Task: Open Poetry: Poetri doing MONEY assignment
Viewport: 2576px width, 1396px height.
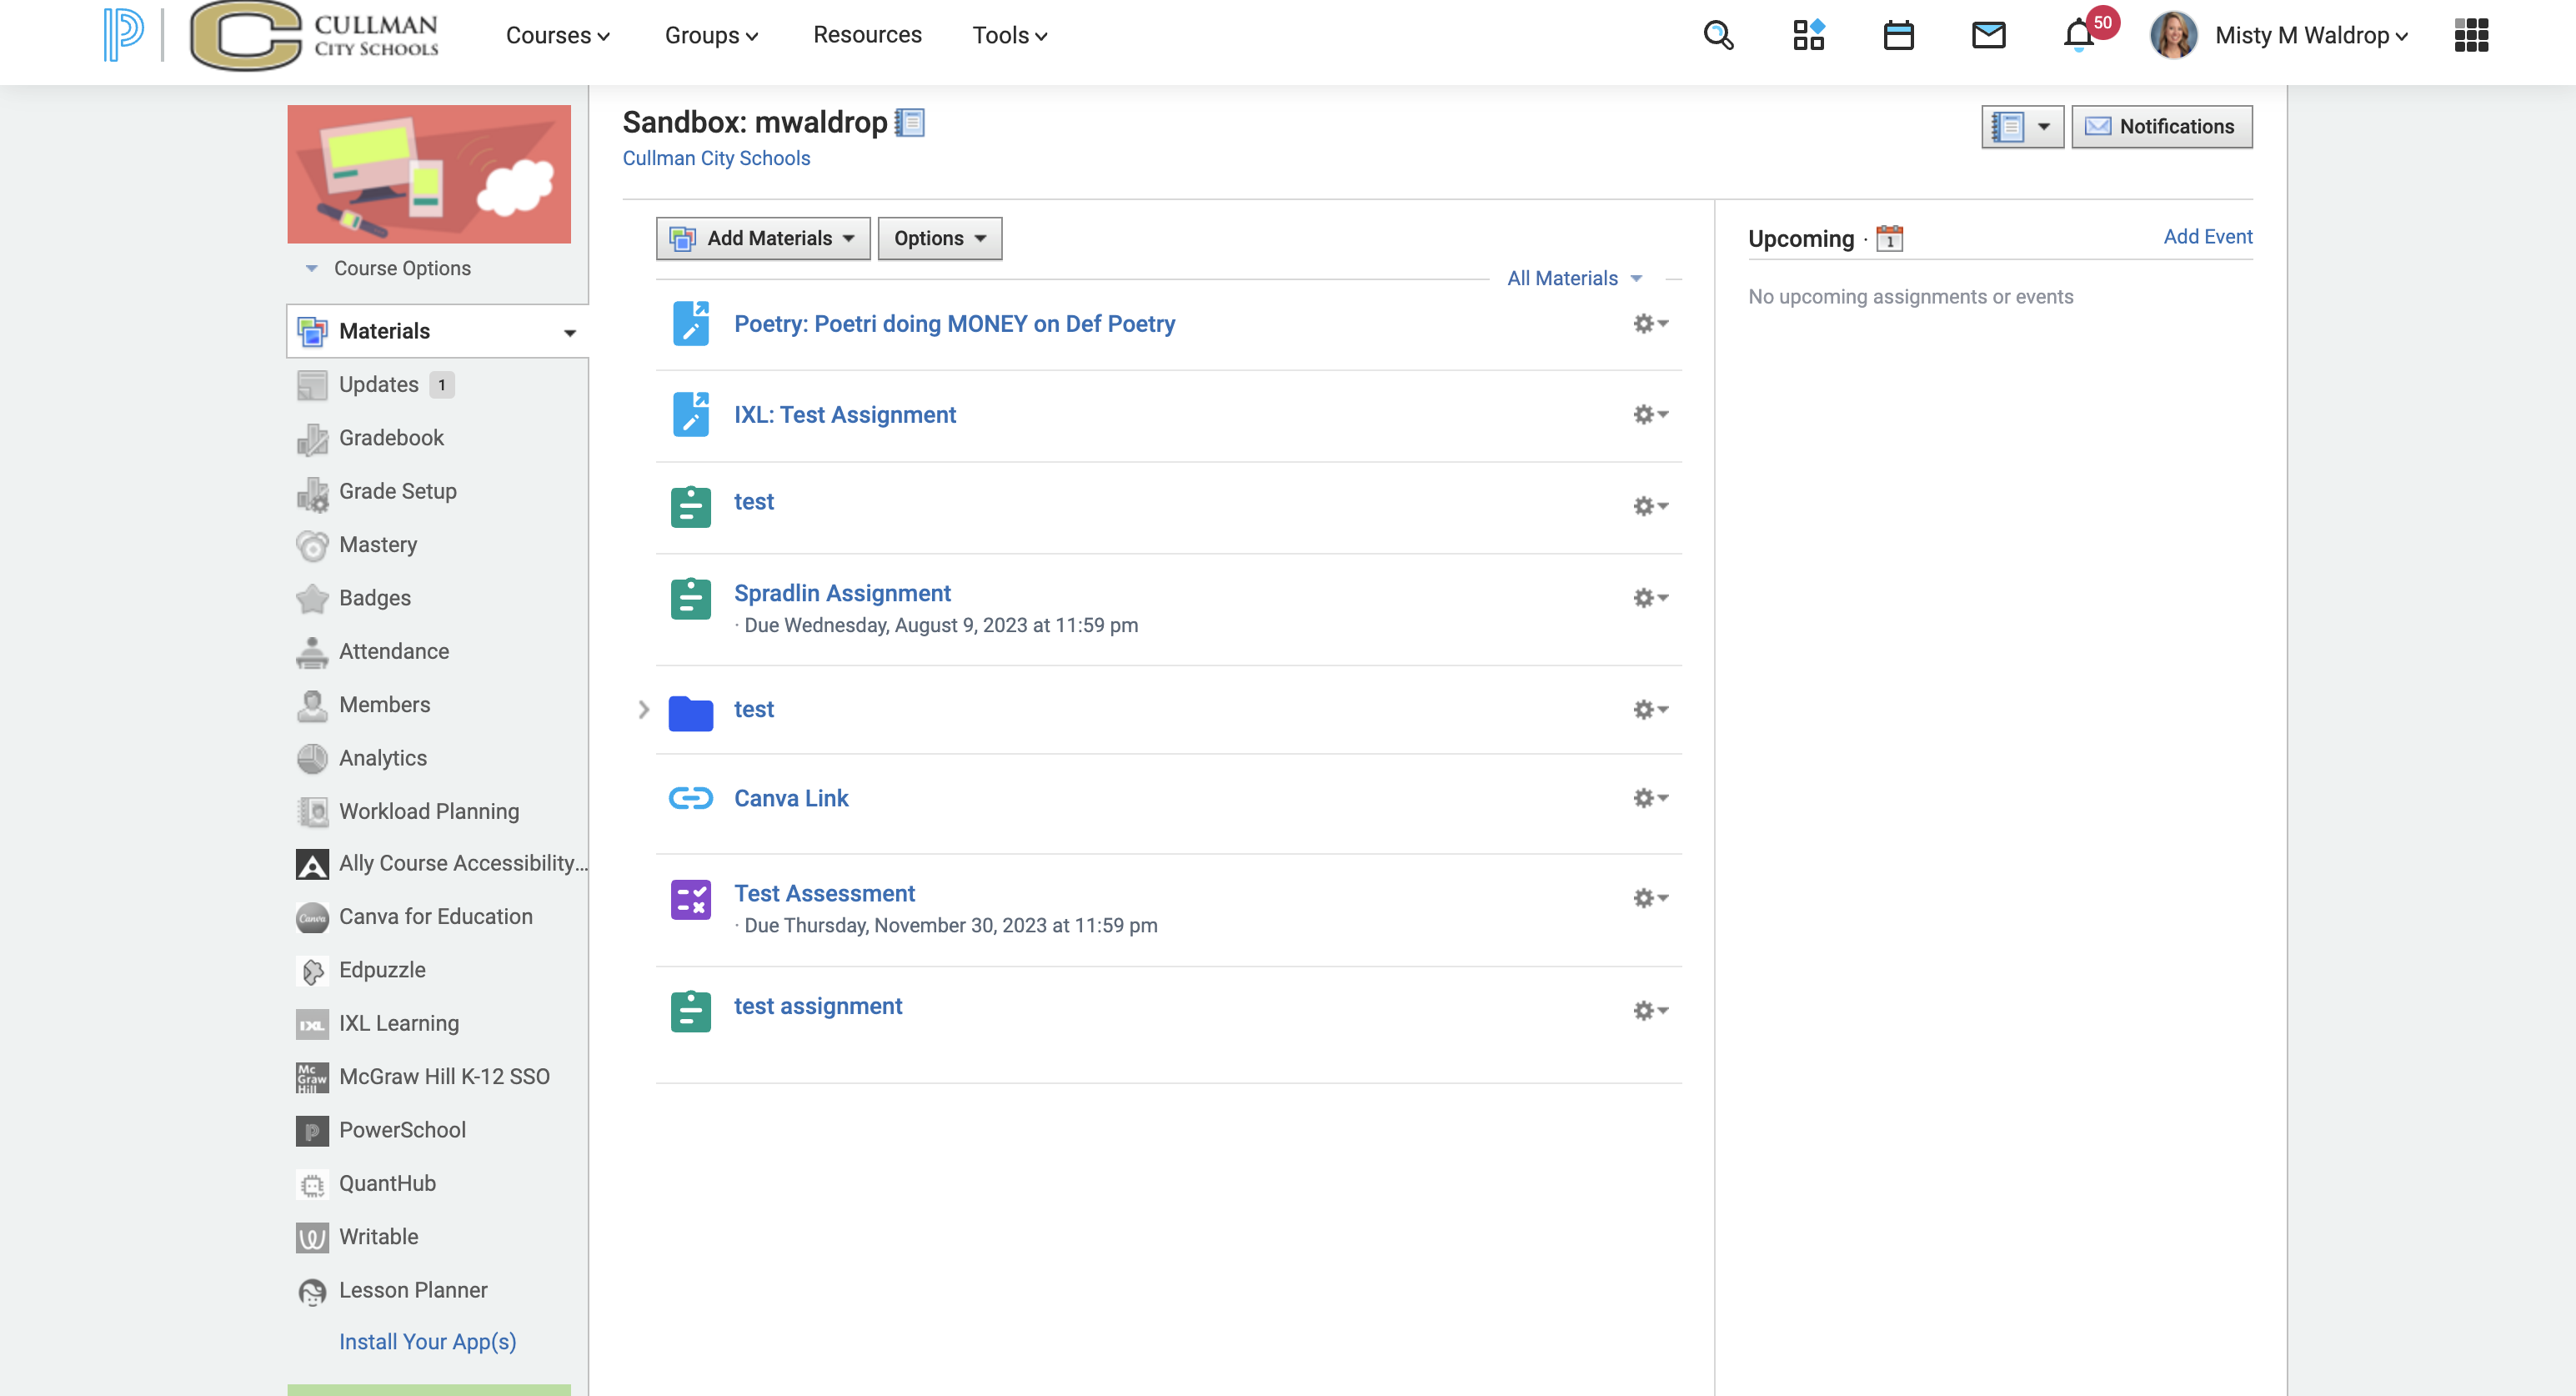Action: tap(954, 324)
